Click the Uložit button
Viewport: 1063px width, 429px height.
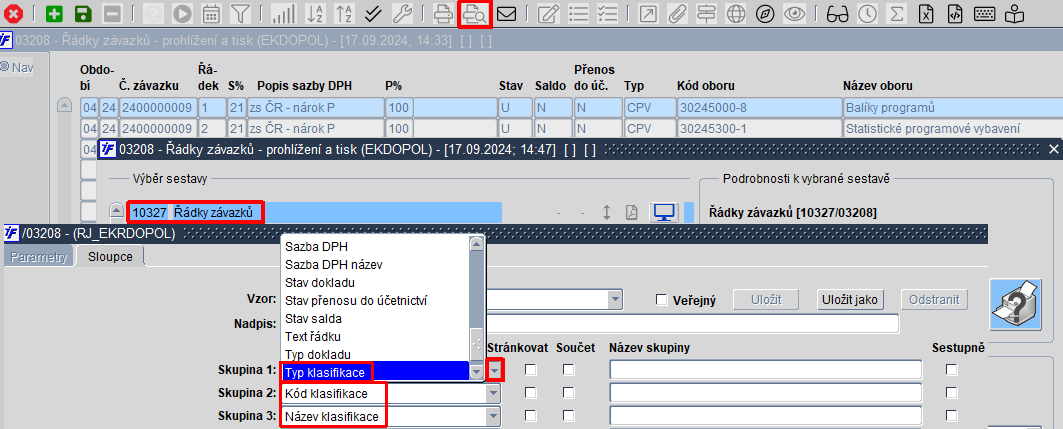click(766, 299)
